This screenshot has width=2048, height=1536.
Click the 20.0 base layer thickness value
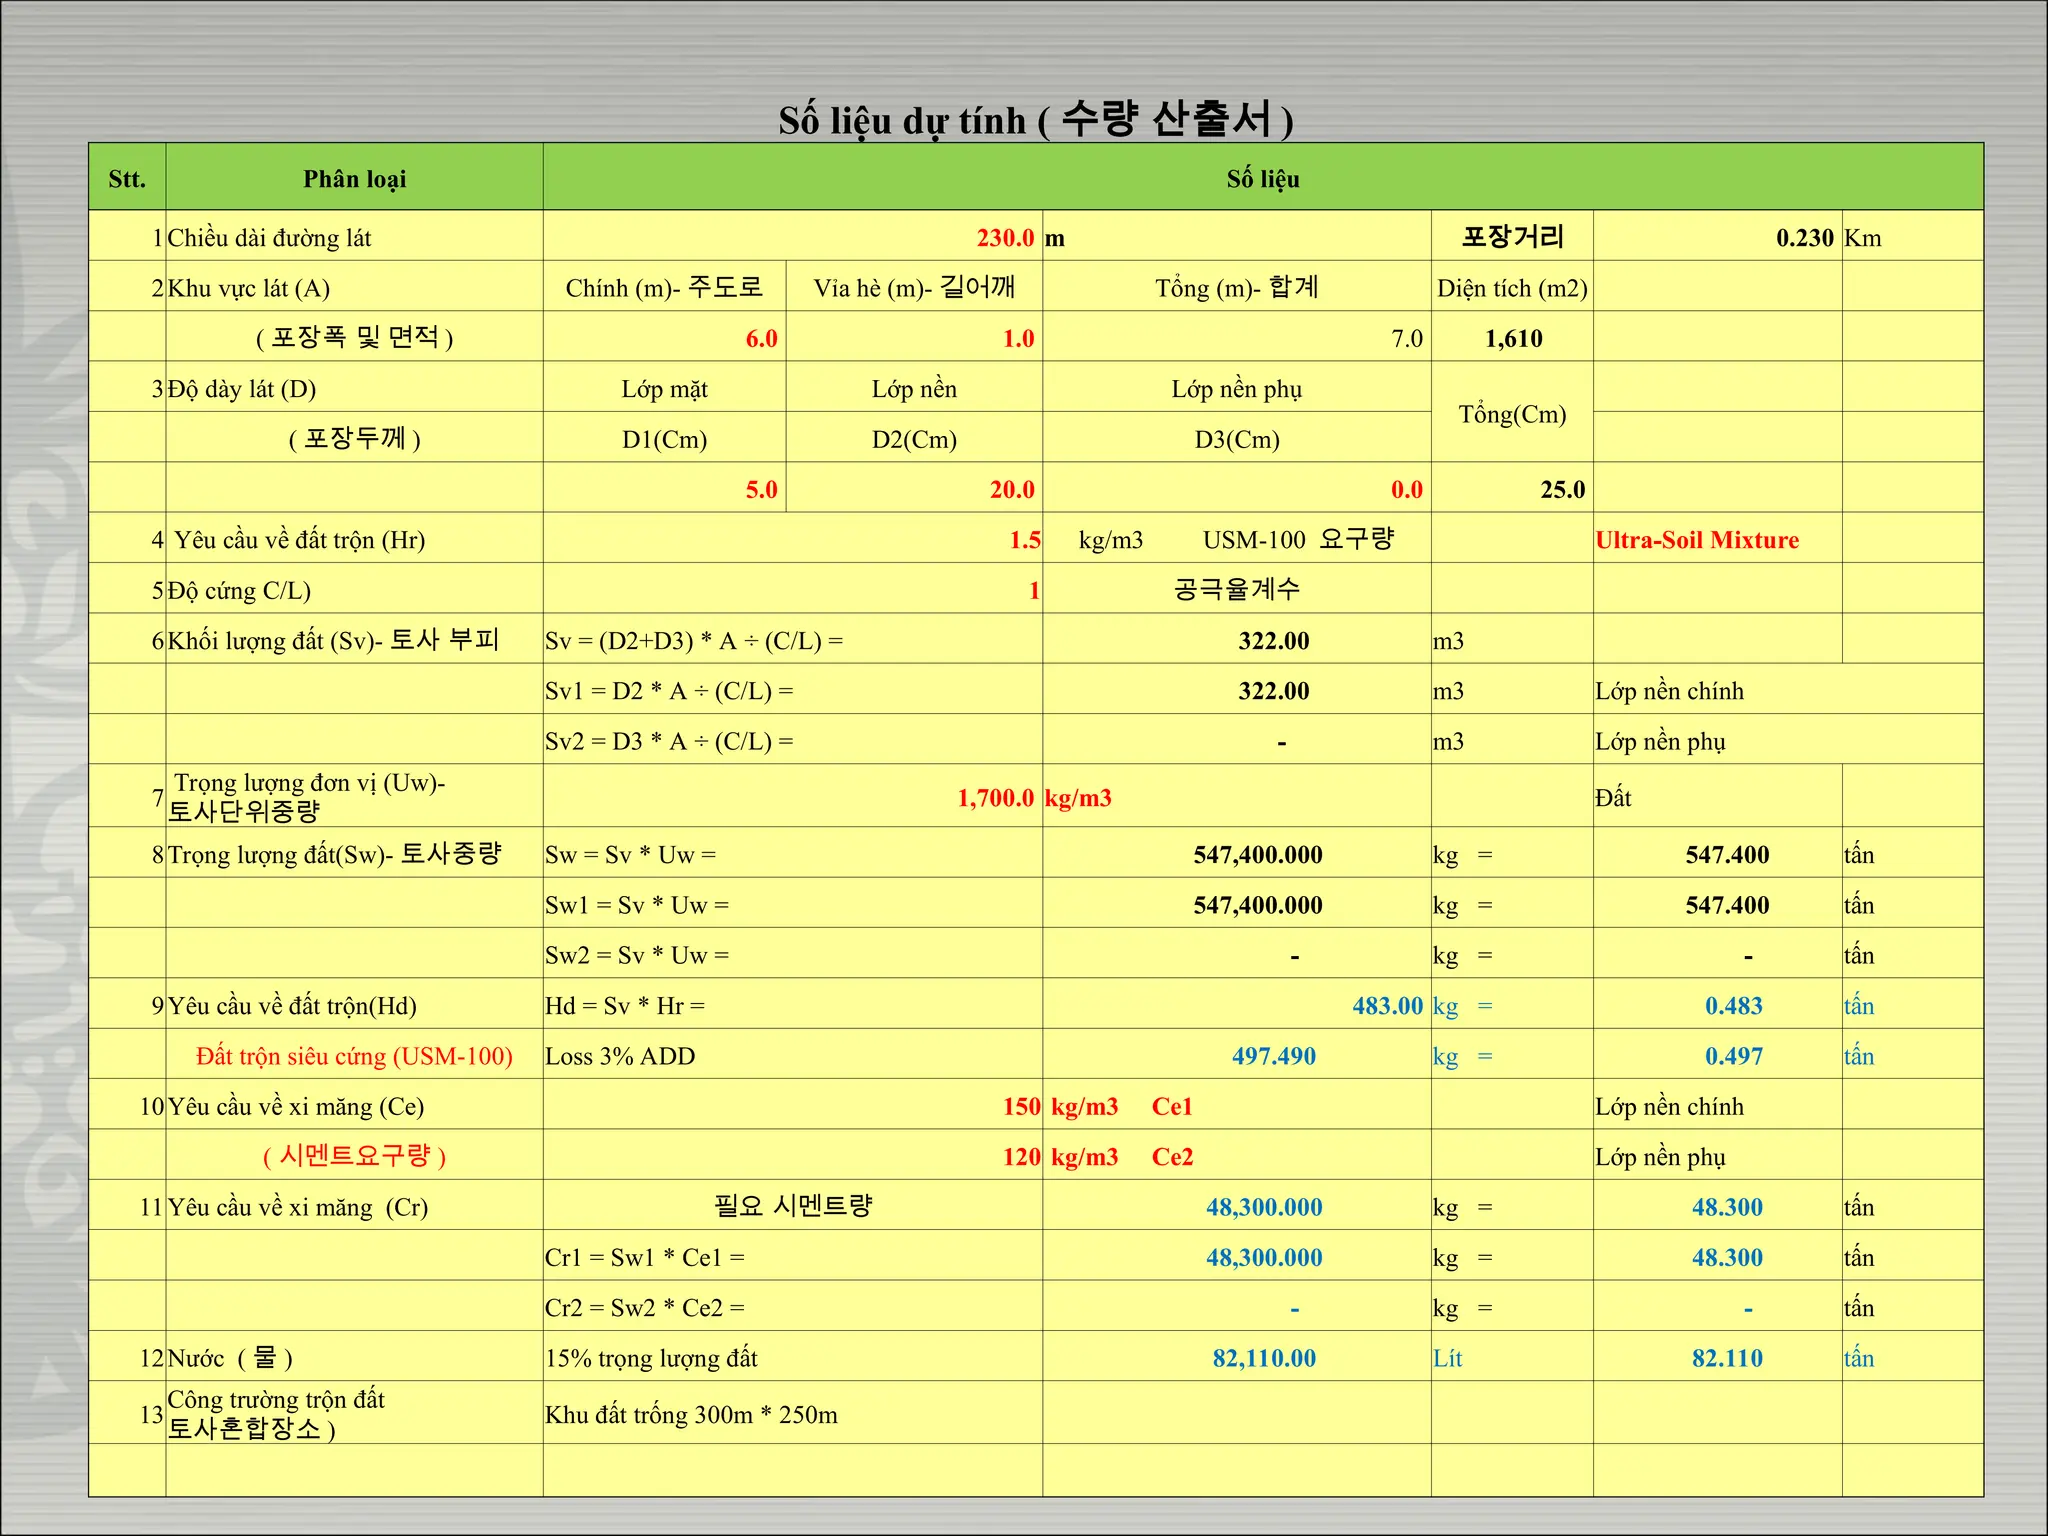[1011, 490]
